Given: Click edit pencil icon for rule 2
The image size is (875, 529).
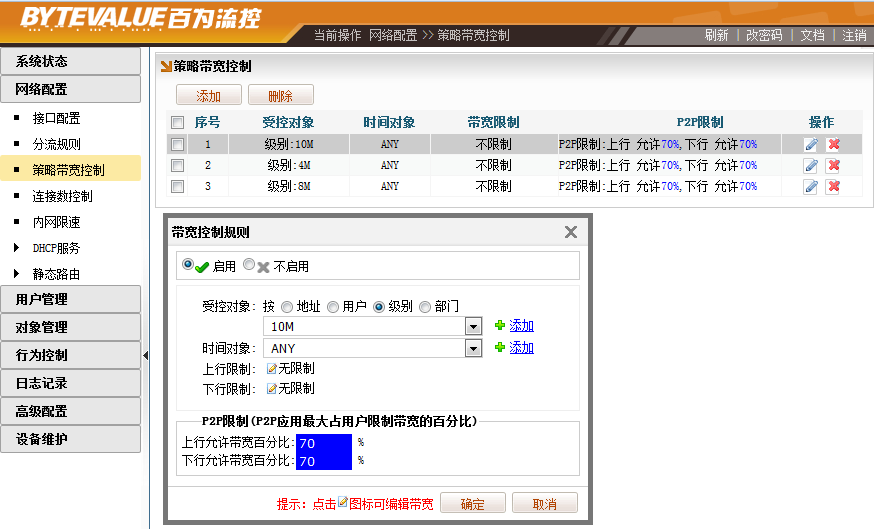Looking at the screenshot, I should pyautogui.click(x=811, y=166).
